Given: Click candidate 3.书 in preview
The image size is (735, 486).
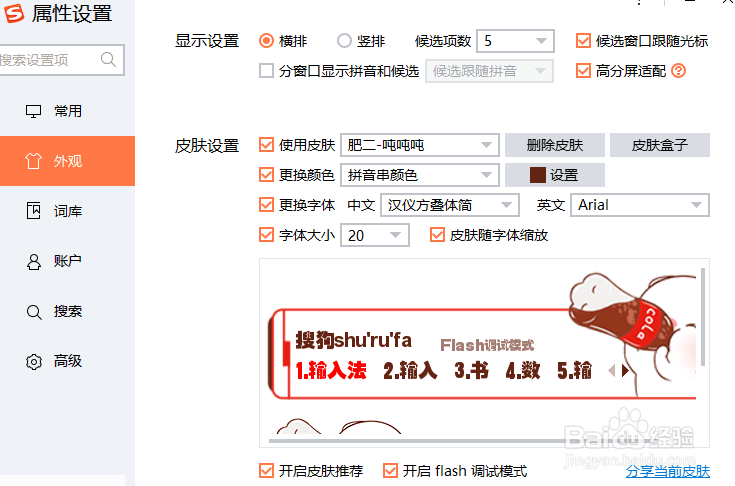Looking at the screenshot, I should coord(471,371).
